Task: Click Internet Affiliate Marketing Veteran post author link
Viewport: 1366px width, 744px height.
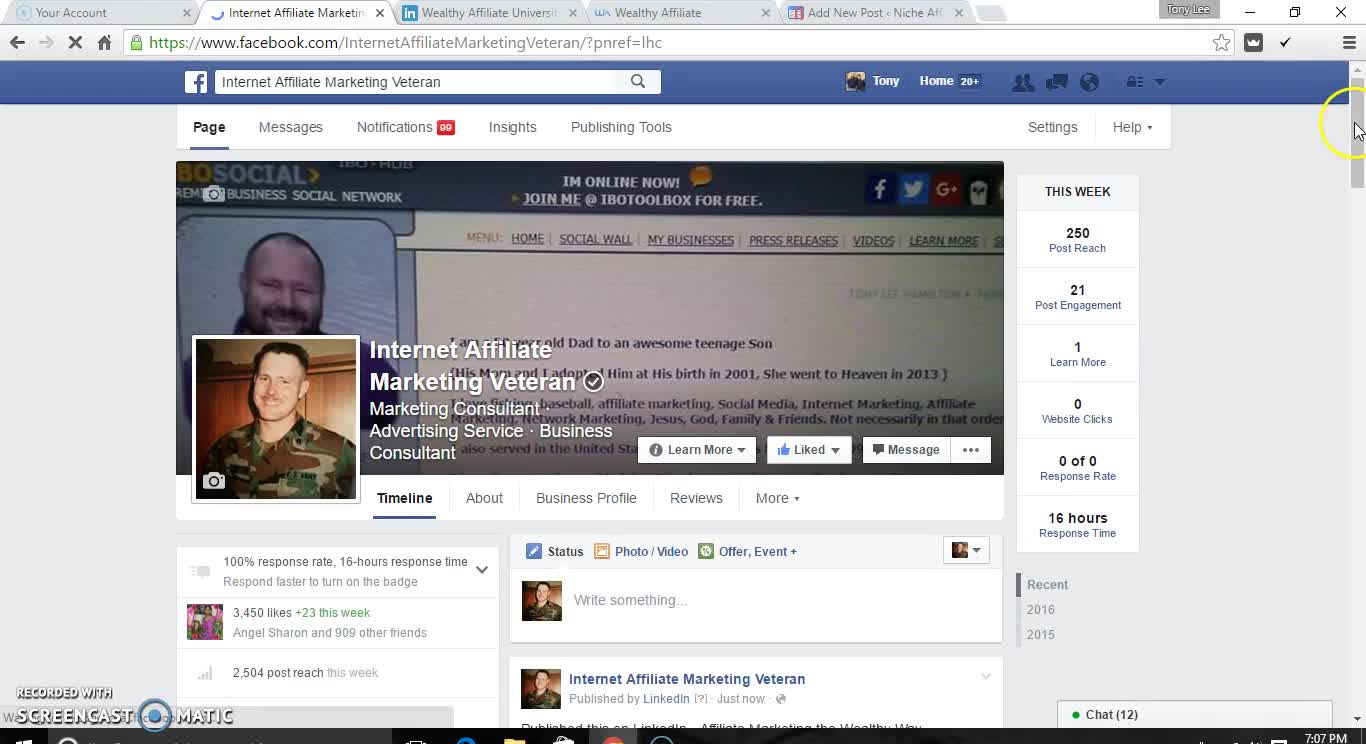Action: pyautogui.click(x=687, y=679)
